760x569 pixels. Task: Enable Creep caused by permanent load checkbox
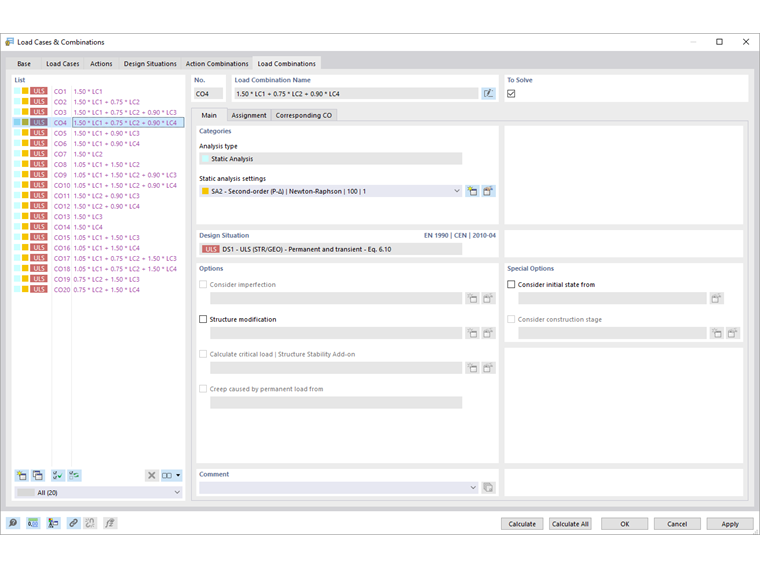(203, 389)
